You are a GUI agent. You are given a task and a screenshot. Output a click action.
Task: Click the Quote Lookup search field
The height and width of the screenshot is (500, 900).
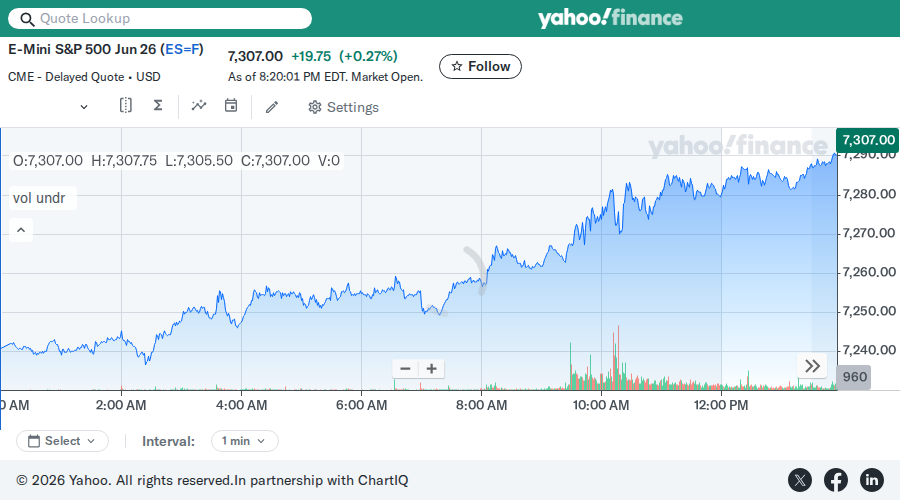coord(160,18)
